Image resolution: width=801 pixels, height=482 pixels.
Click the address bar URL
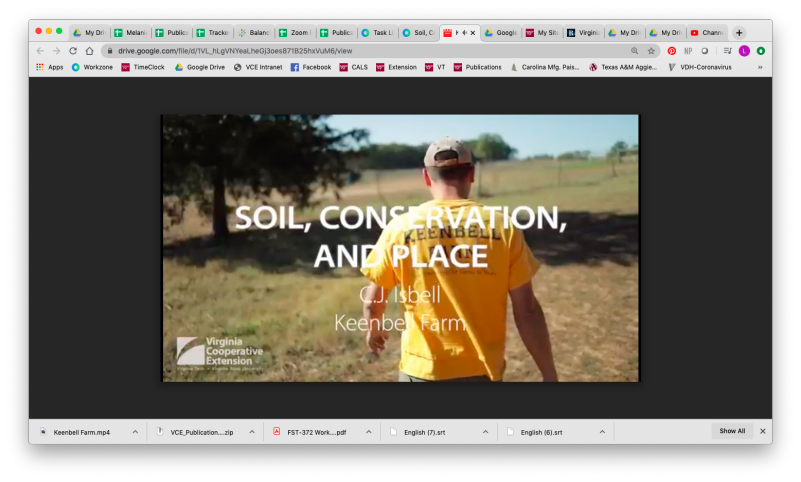tap(235, 51)
